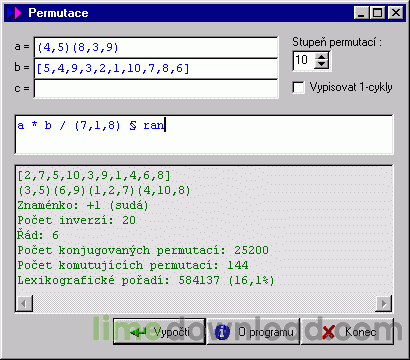Click the b = label

22,68
